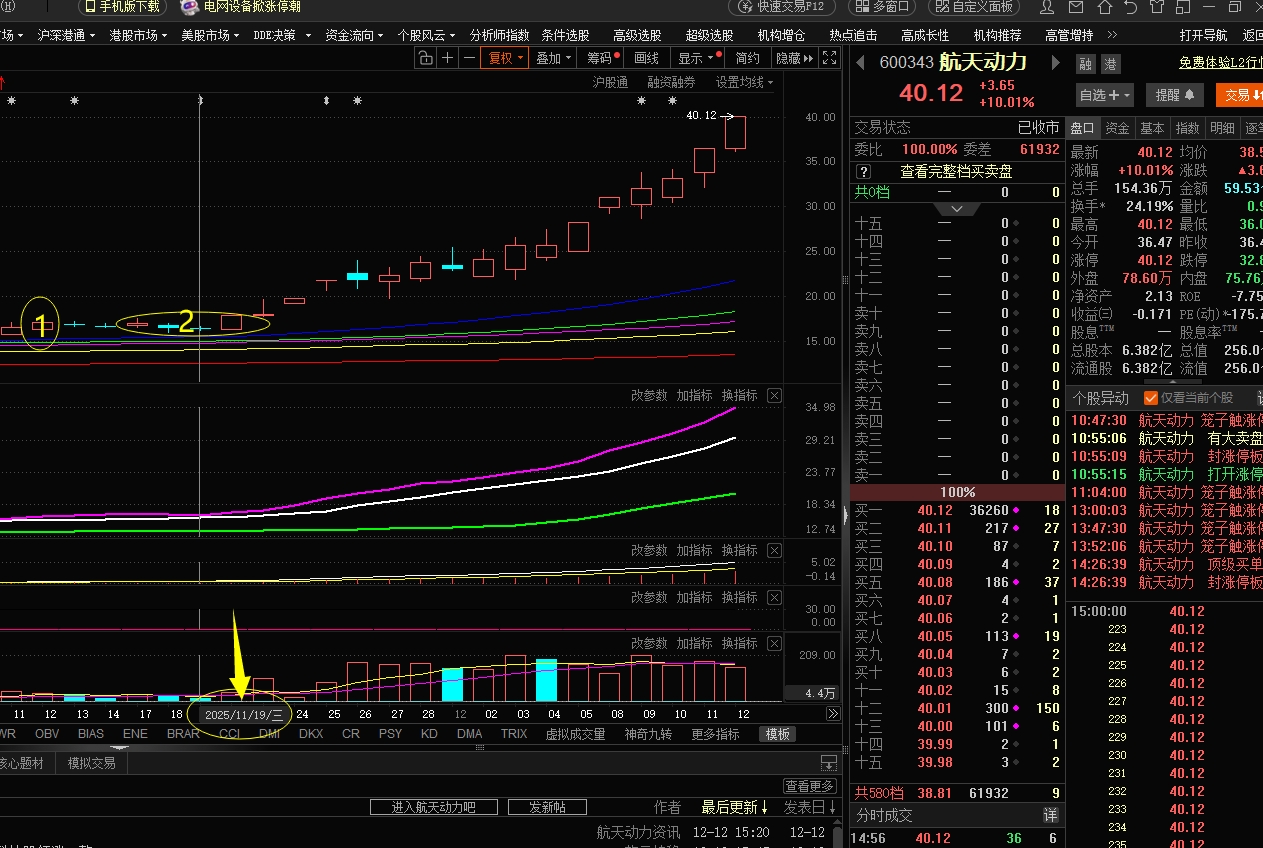The height and width of the screenshot is (848, 1263).
Task: Click 进入航天动力吧 button
Action: [x=433, y=807]
